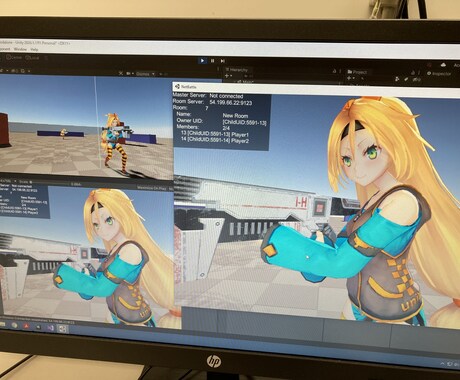460x380 pixels.
Task: Open the Window menu
Action: (20, 49)
